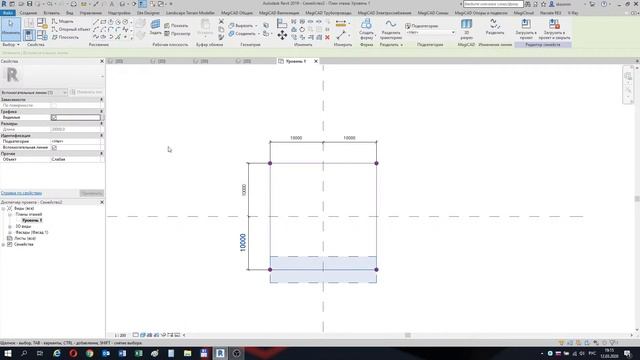
Task: Click the Save icon in quick access toolbar
Action: click(29, 4)
